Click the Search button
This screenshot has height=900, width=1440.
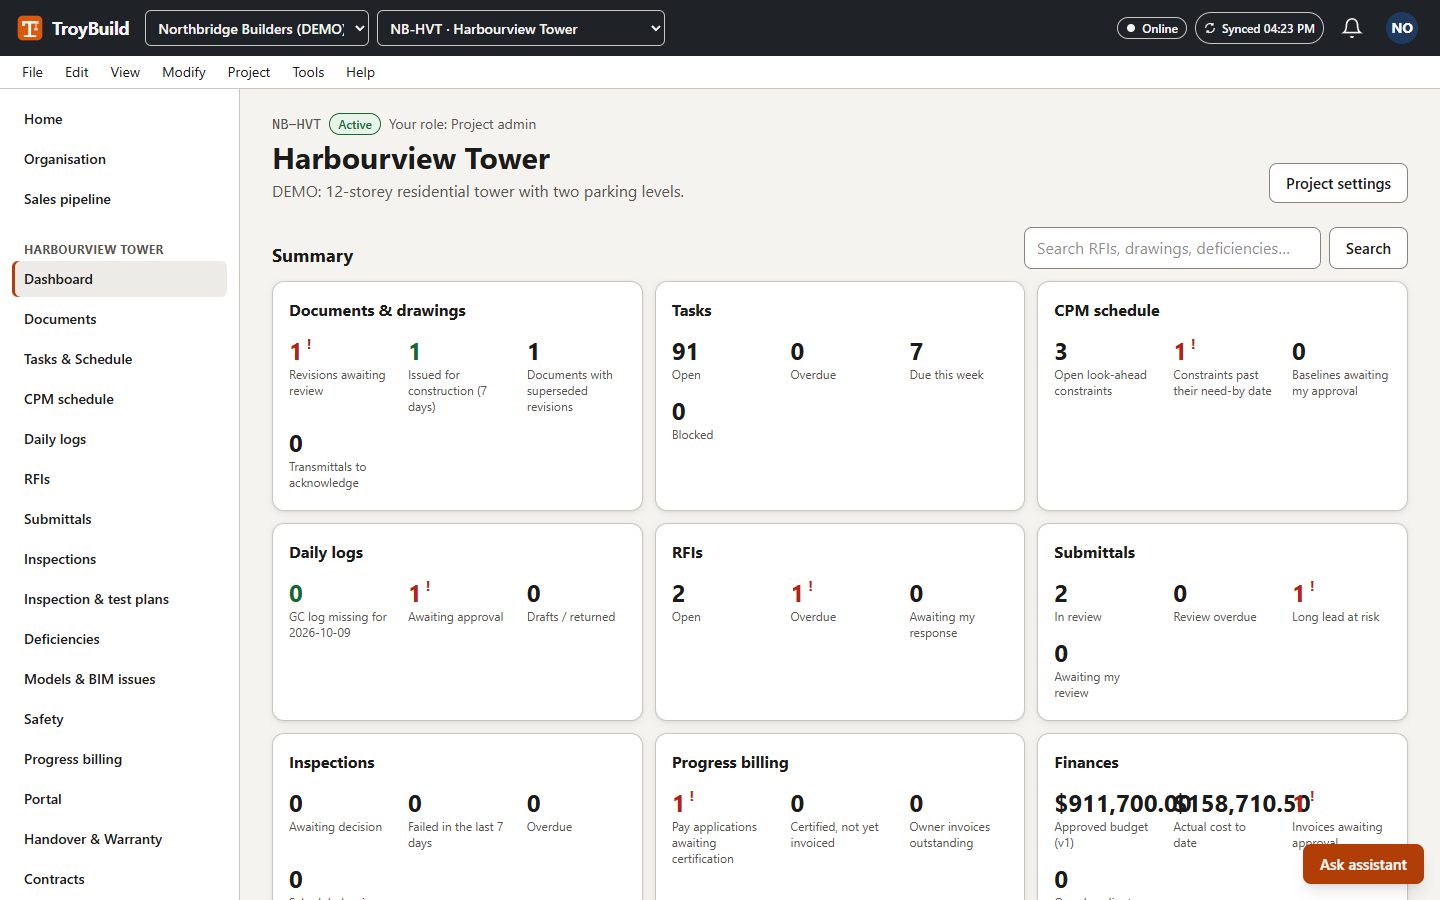1368,248
